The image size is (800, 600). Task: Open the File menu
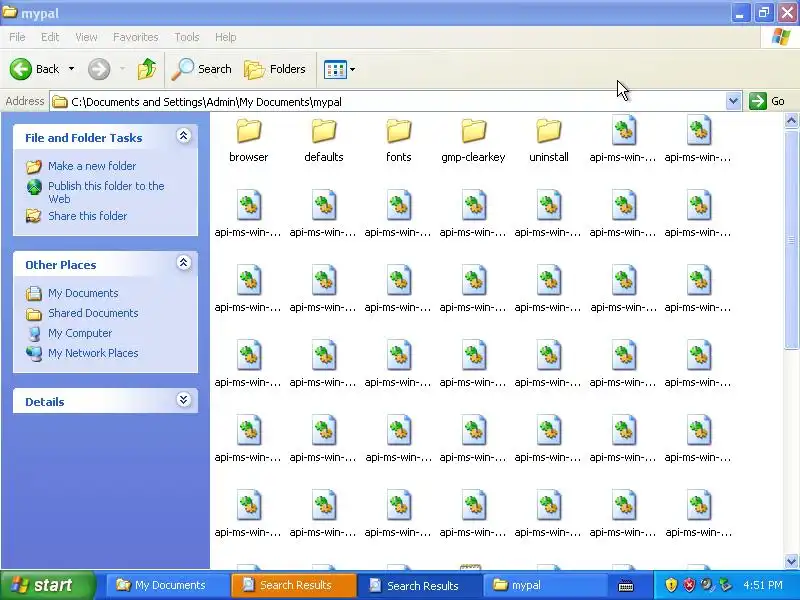click(x=17, y=37)
